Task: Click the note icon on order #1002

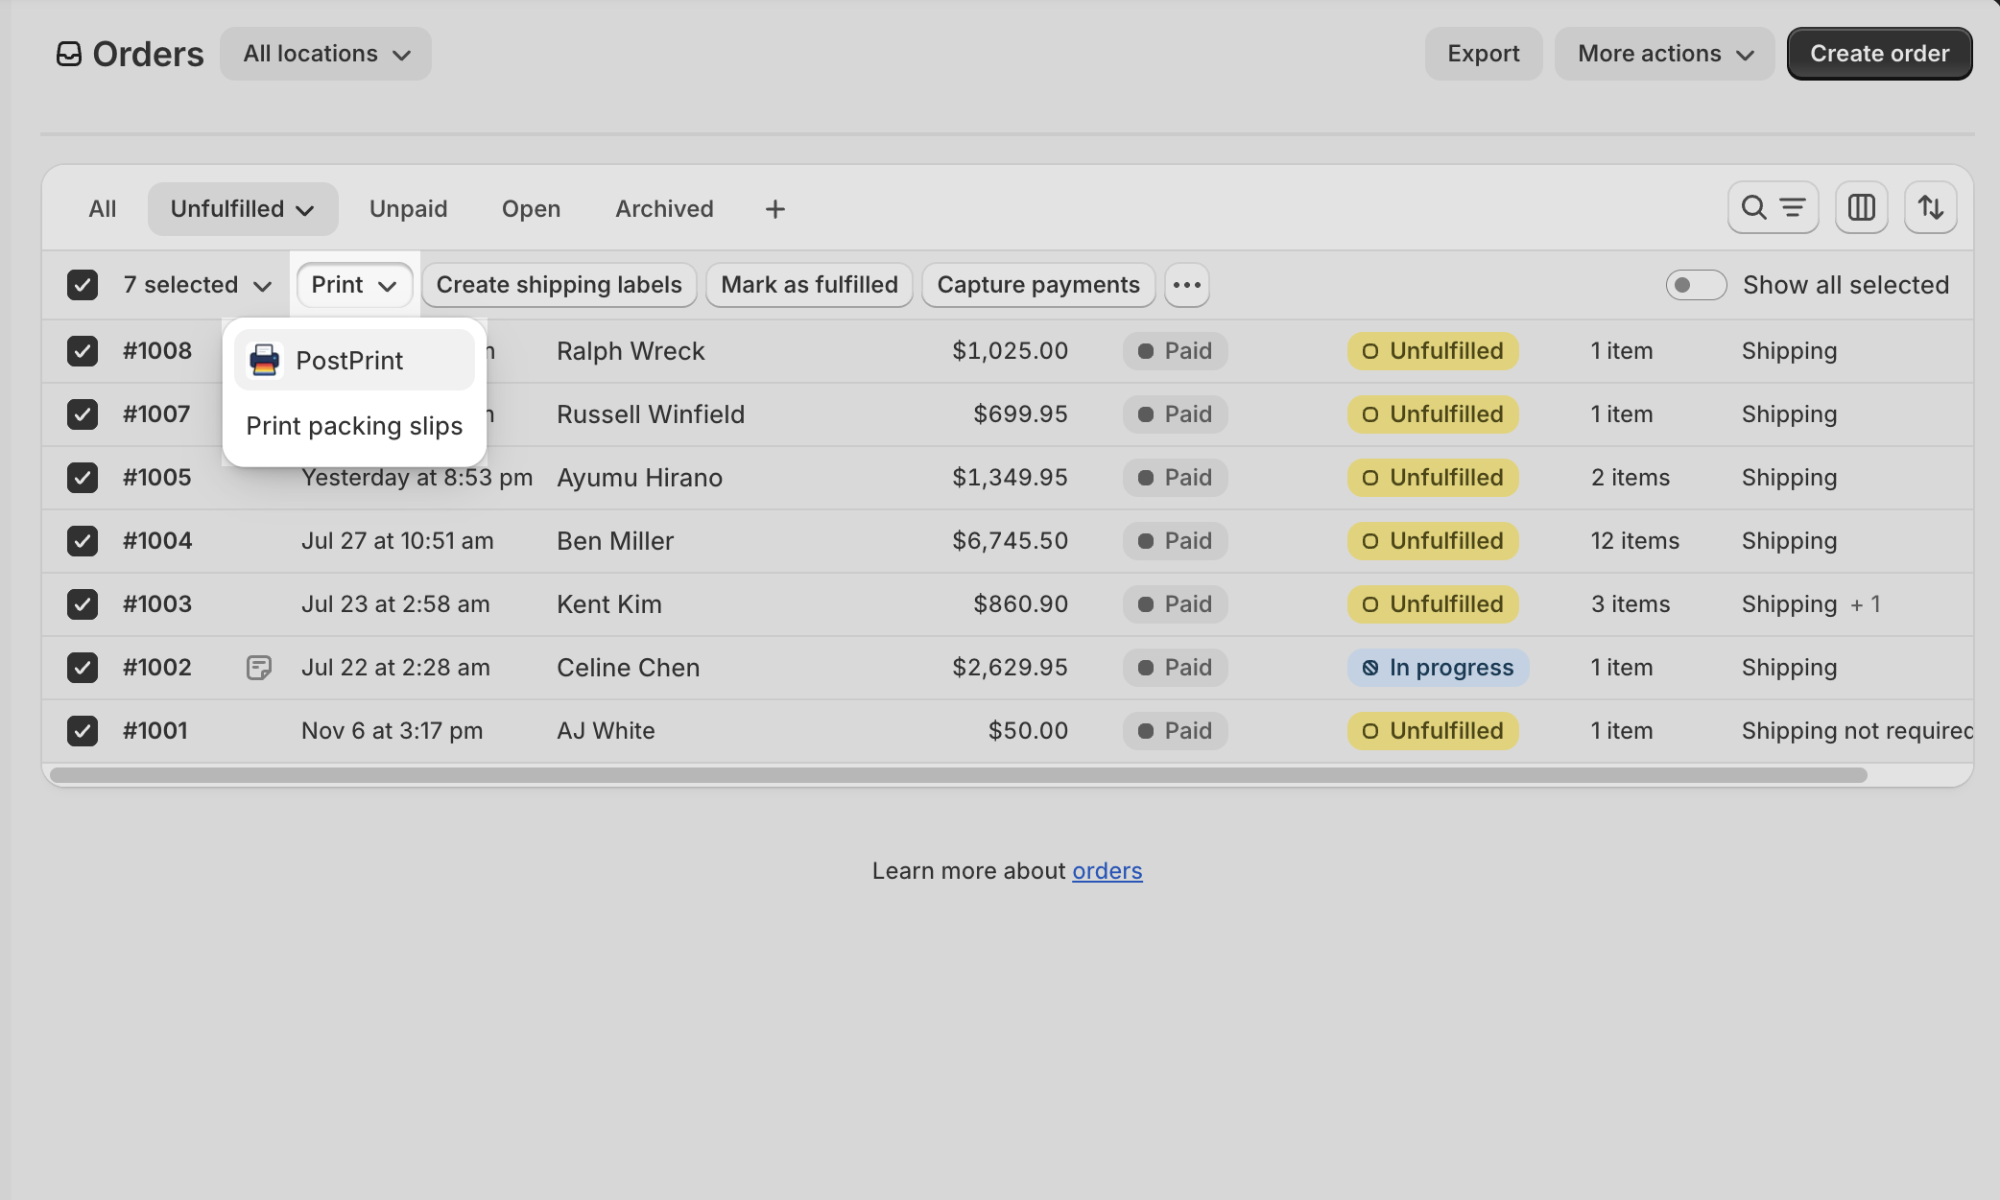Action: [x=259, y=667]
